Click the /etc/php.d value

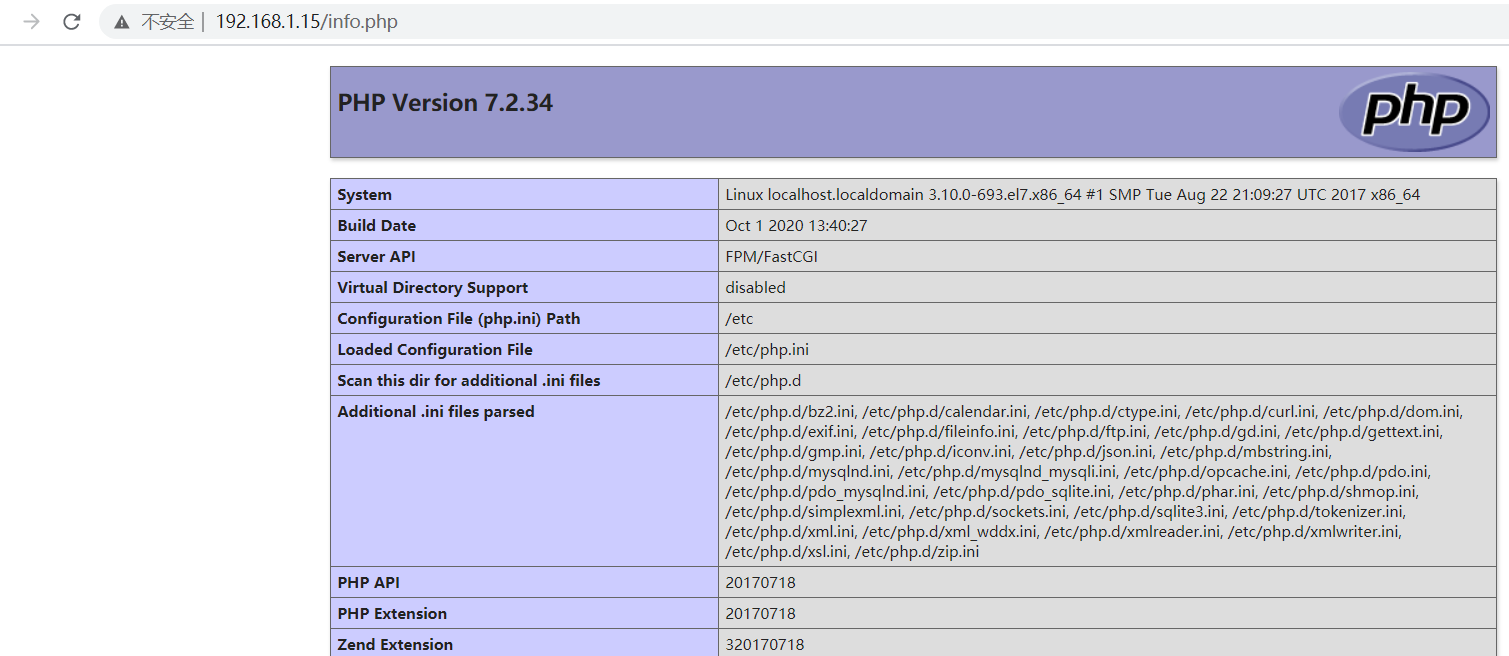pos(764,381)
